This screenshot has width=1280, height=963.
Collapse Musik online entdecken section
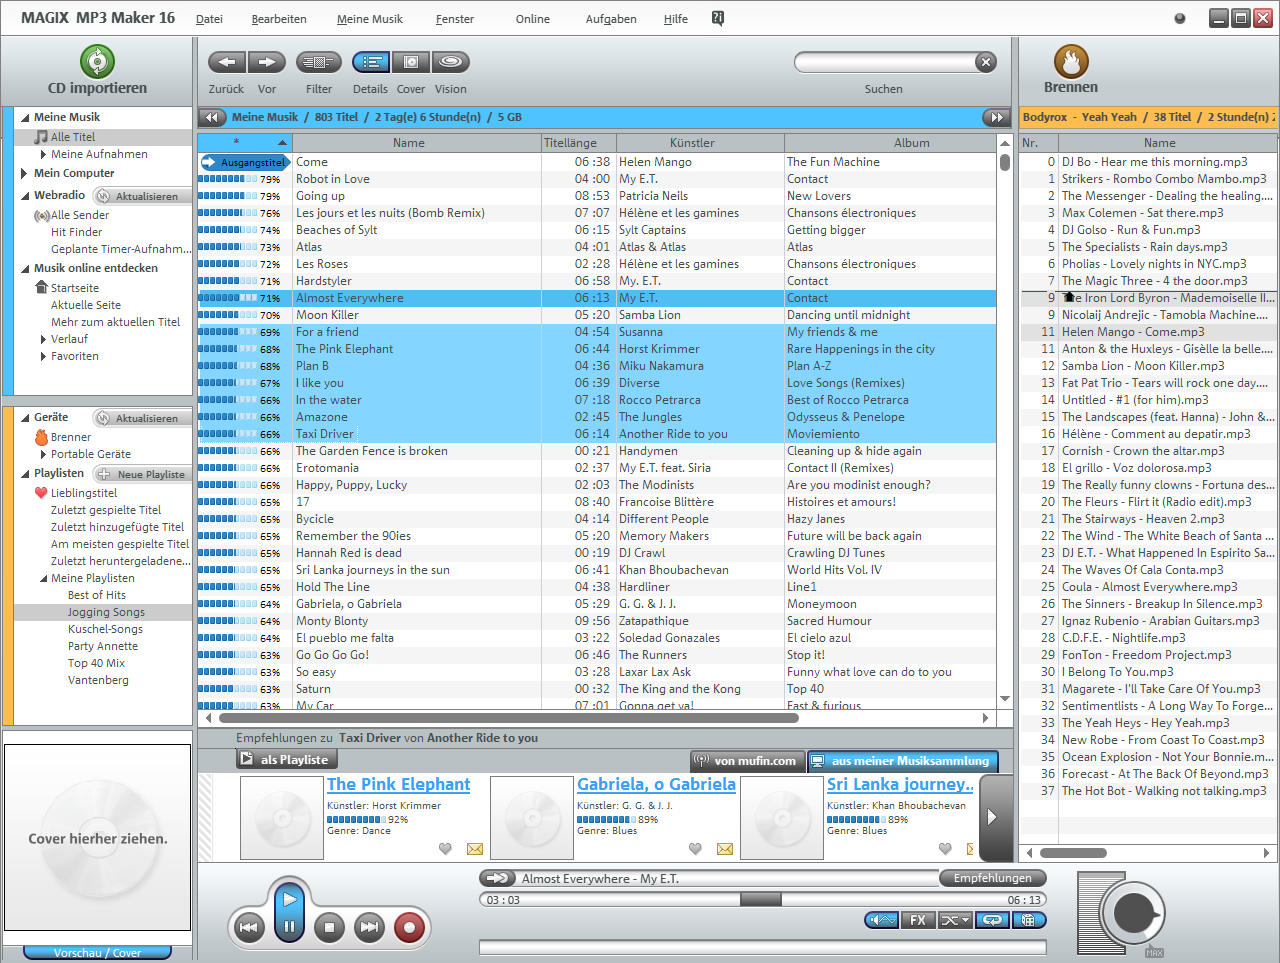pyautogui.click(x=24, y=268)
